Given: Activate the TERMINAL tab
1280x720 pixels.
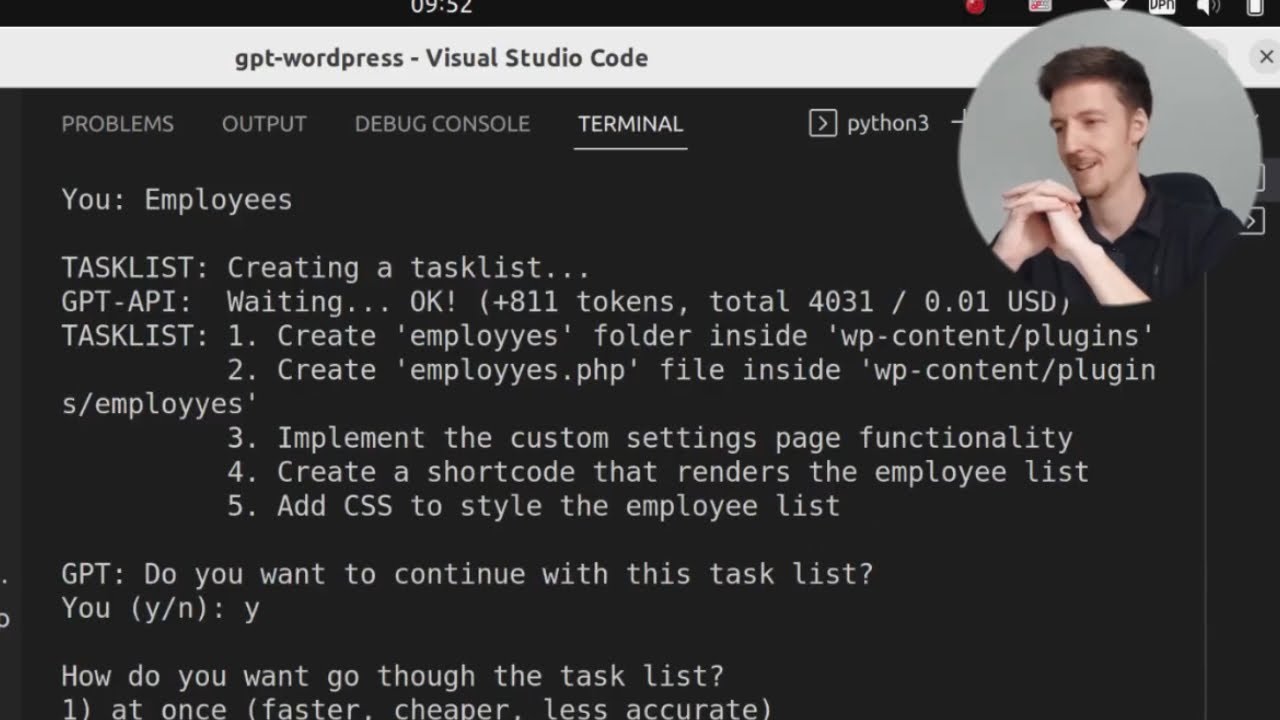Looking at the screenshot, I should pos(630,124).
